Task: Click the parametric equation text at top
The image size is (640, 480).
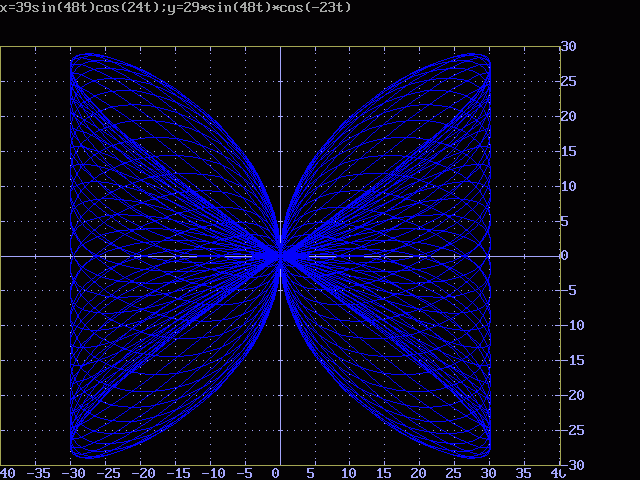Action: (x=173, y=7)
